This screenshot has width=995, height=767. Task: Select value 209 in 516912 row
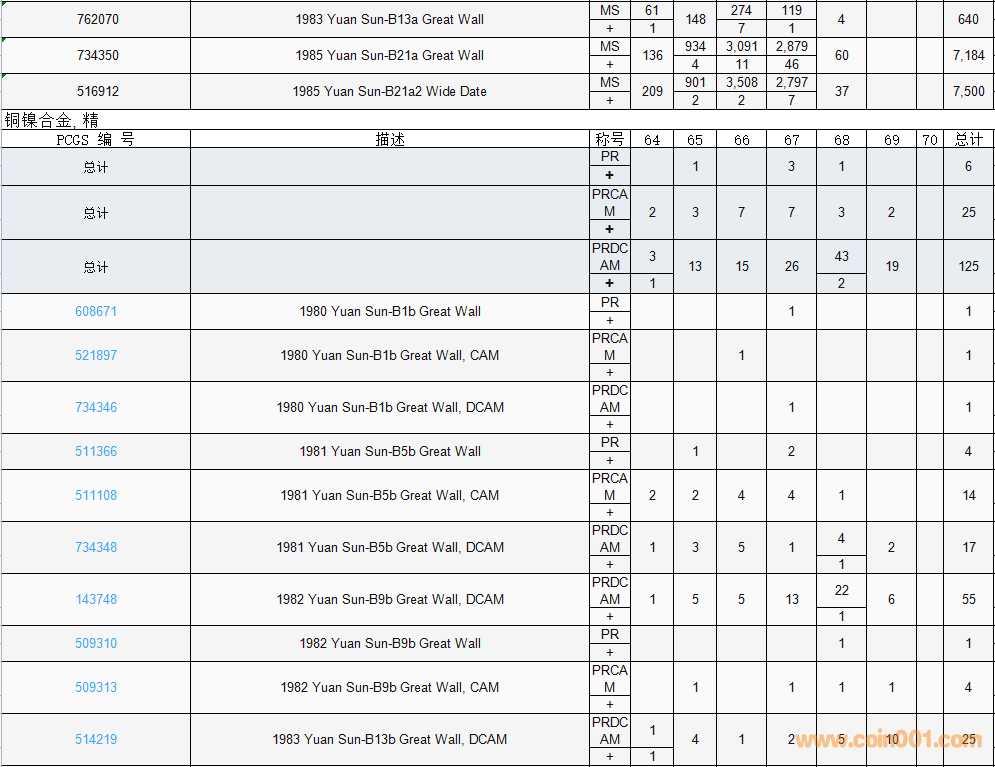click(652, 91)
